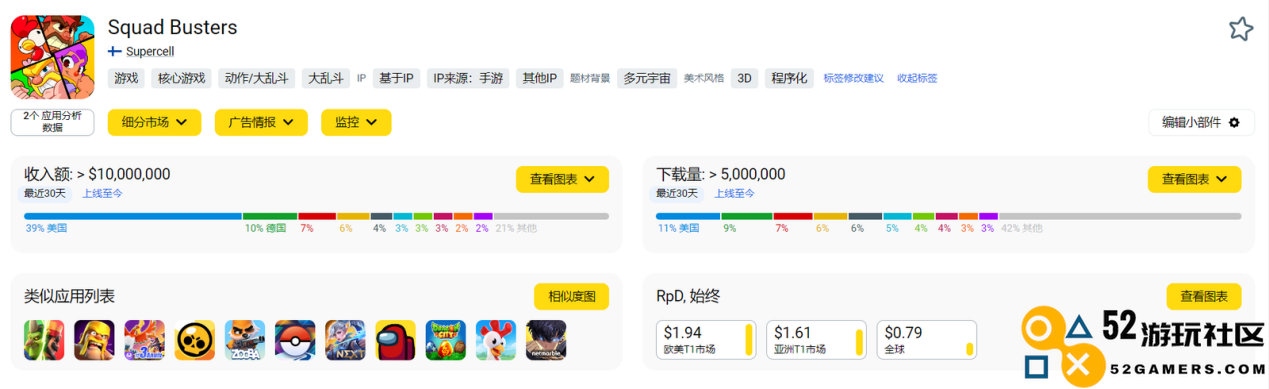Select the 动作/大乱斗 tag
Screen dimensions: 1269x389
257,78
